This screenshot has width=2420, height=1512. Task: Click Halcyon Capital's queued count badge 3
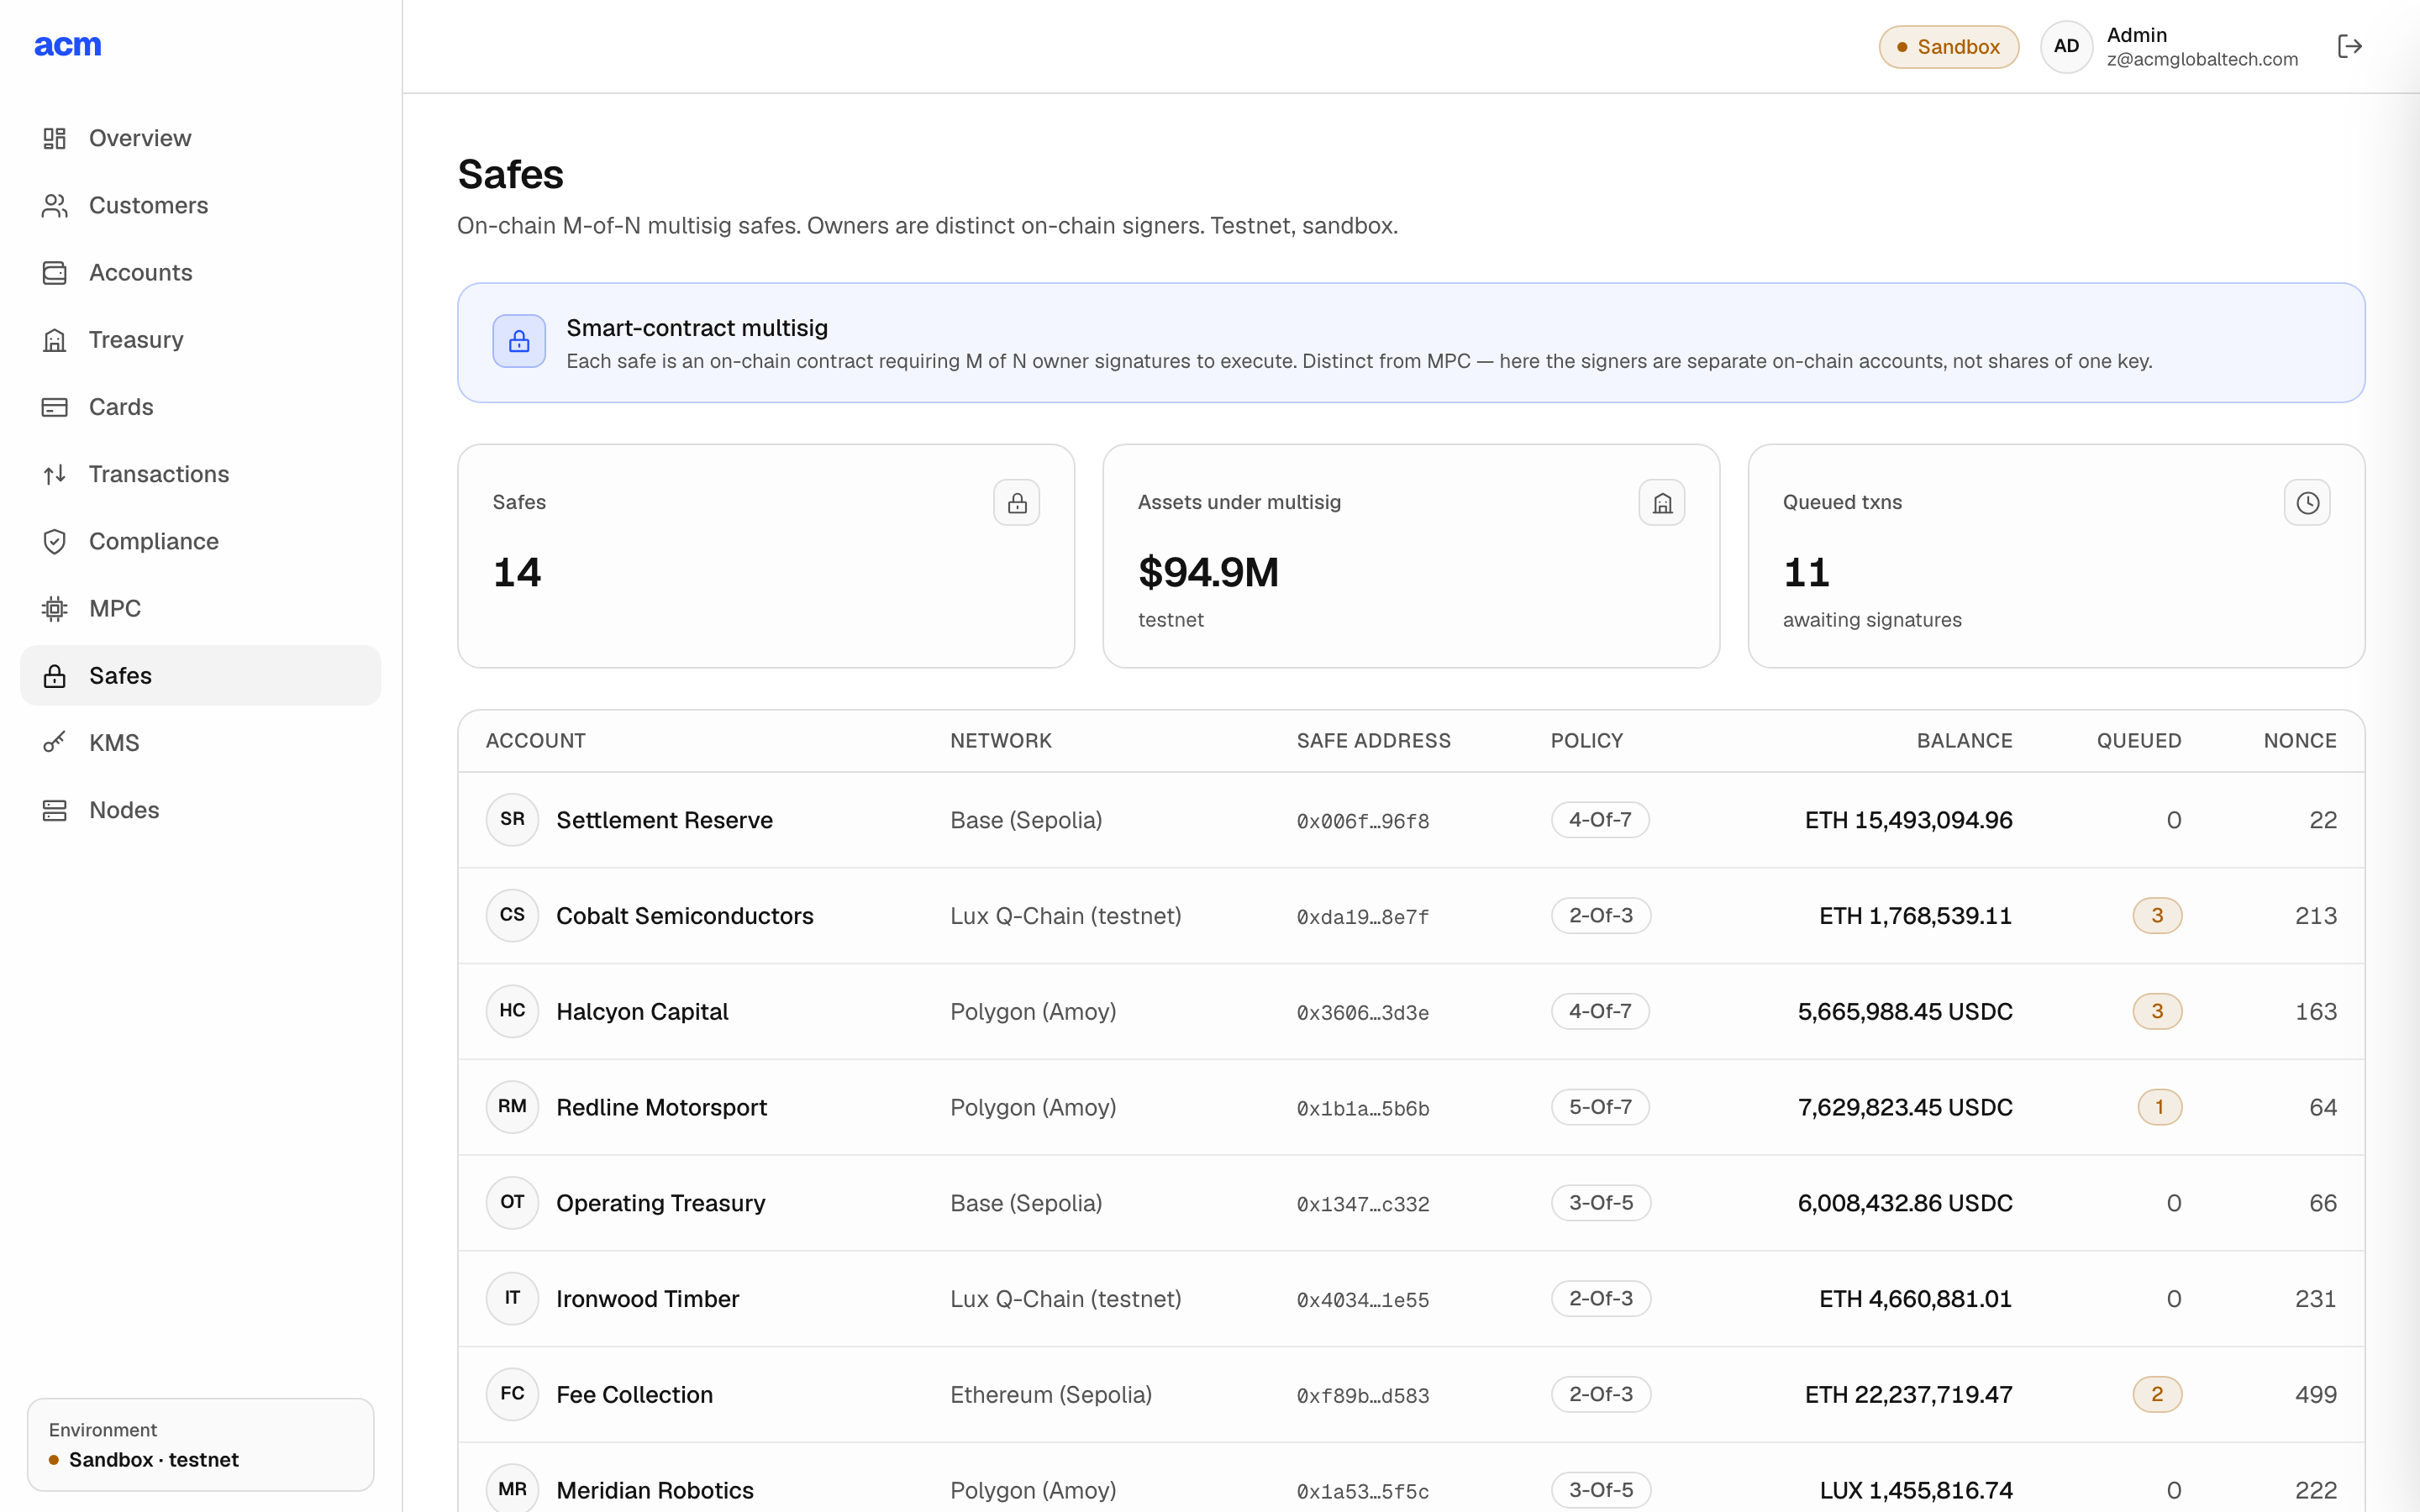point(2157,1011)
